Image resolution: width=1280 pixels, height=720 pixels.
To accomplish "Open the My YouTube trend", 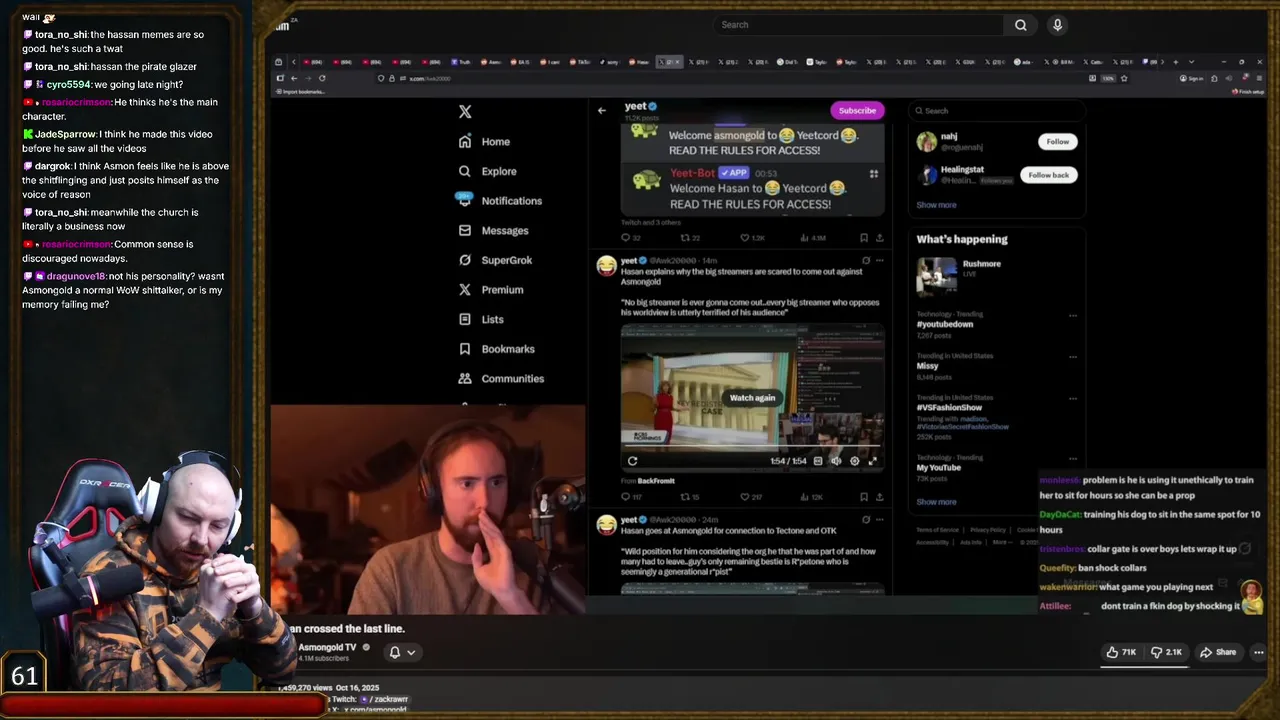I will pyautogui.click(x=938, y=467).
